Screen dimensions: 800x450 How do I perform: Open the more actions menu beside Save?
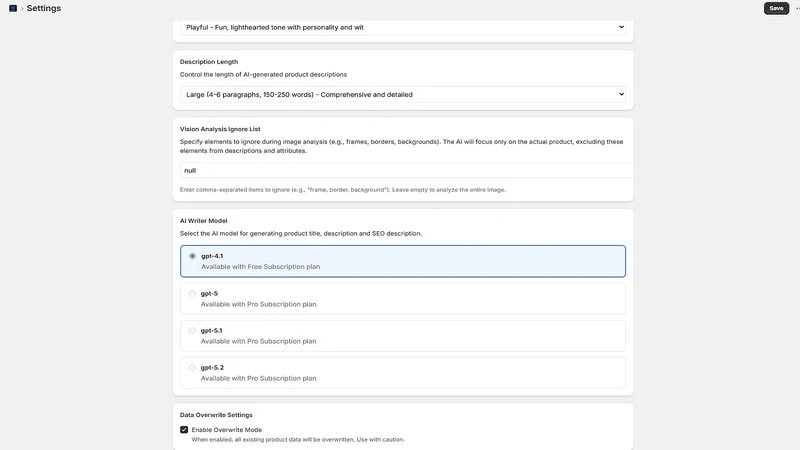[797, 8]
